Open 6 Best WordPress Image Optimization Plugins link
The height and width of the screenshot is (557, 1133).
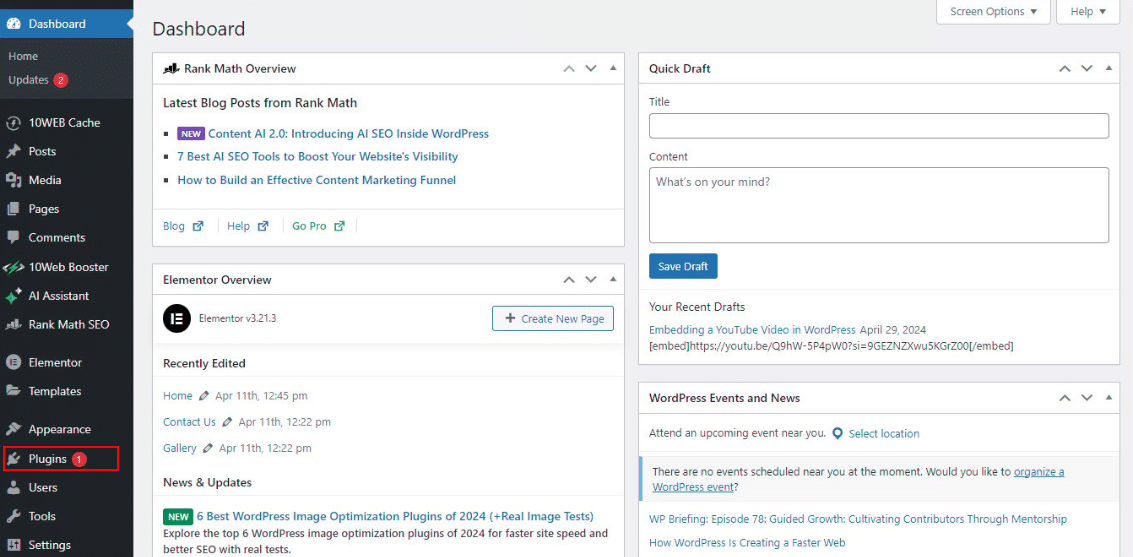tap(395, 517)
